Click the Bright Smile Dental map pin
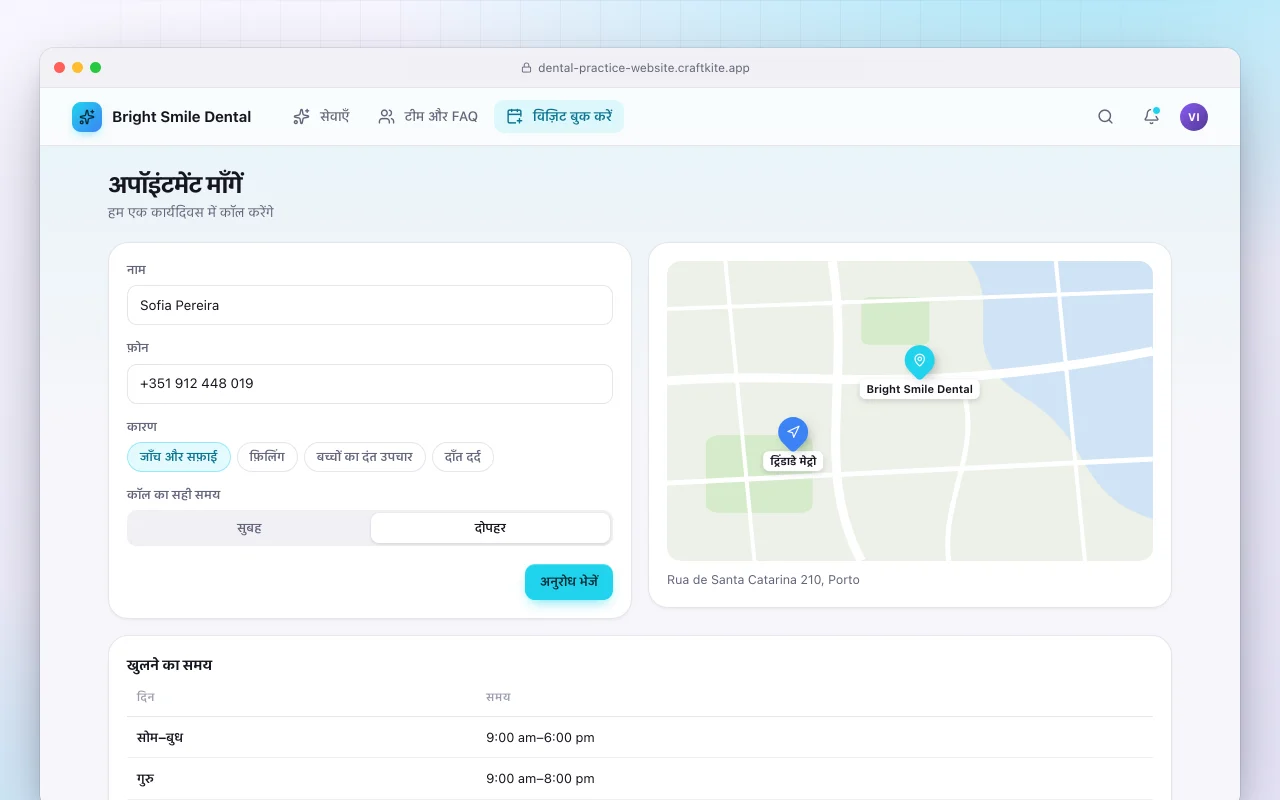Viewport: 1280px width, 800px height. (919, 361)
